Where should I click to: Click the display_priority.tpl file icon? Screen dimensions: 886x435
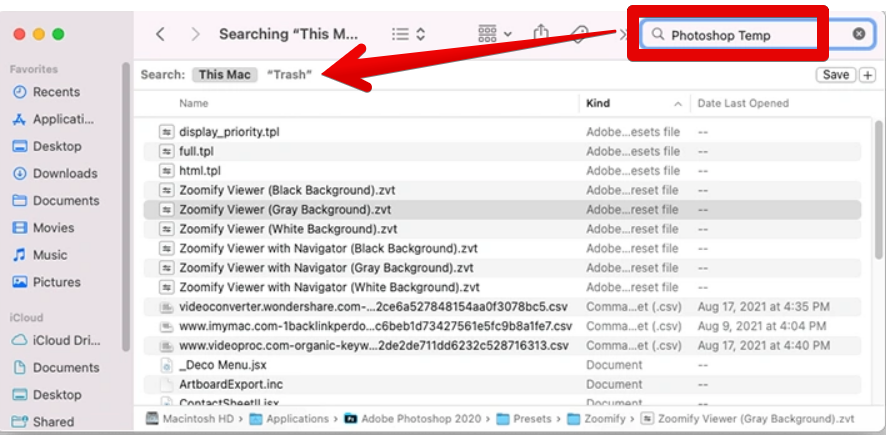pos(166,132)
